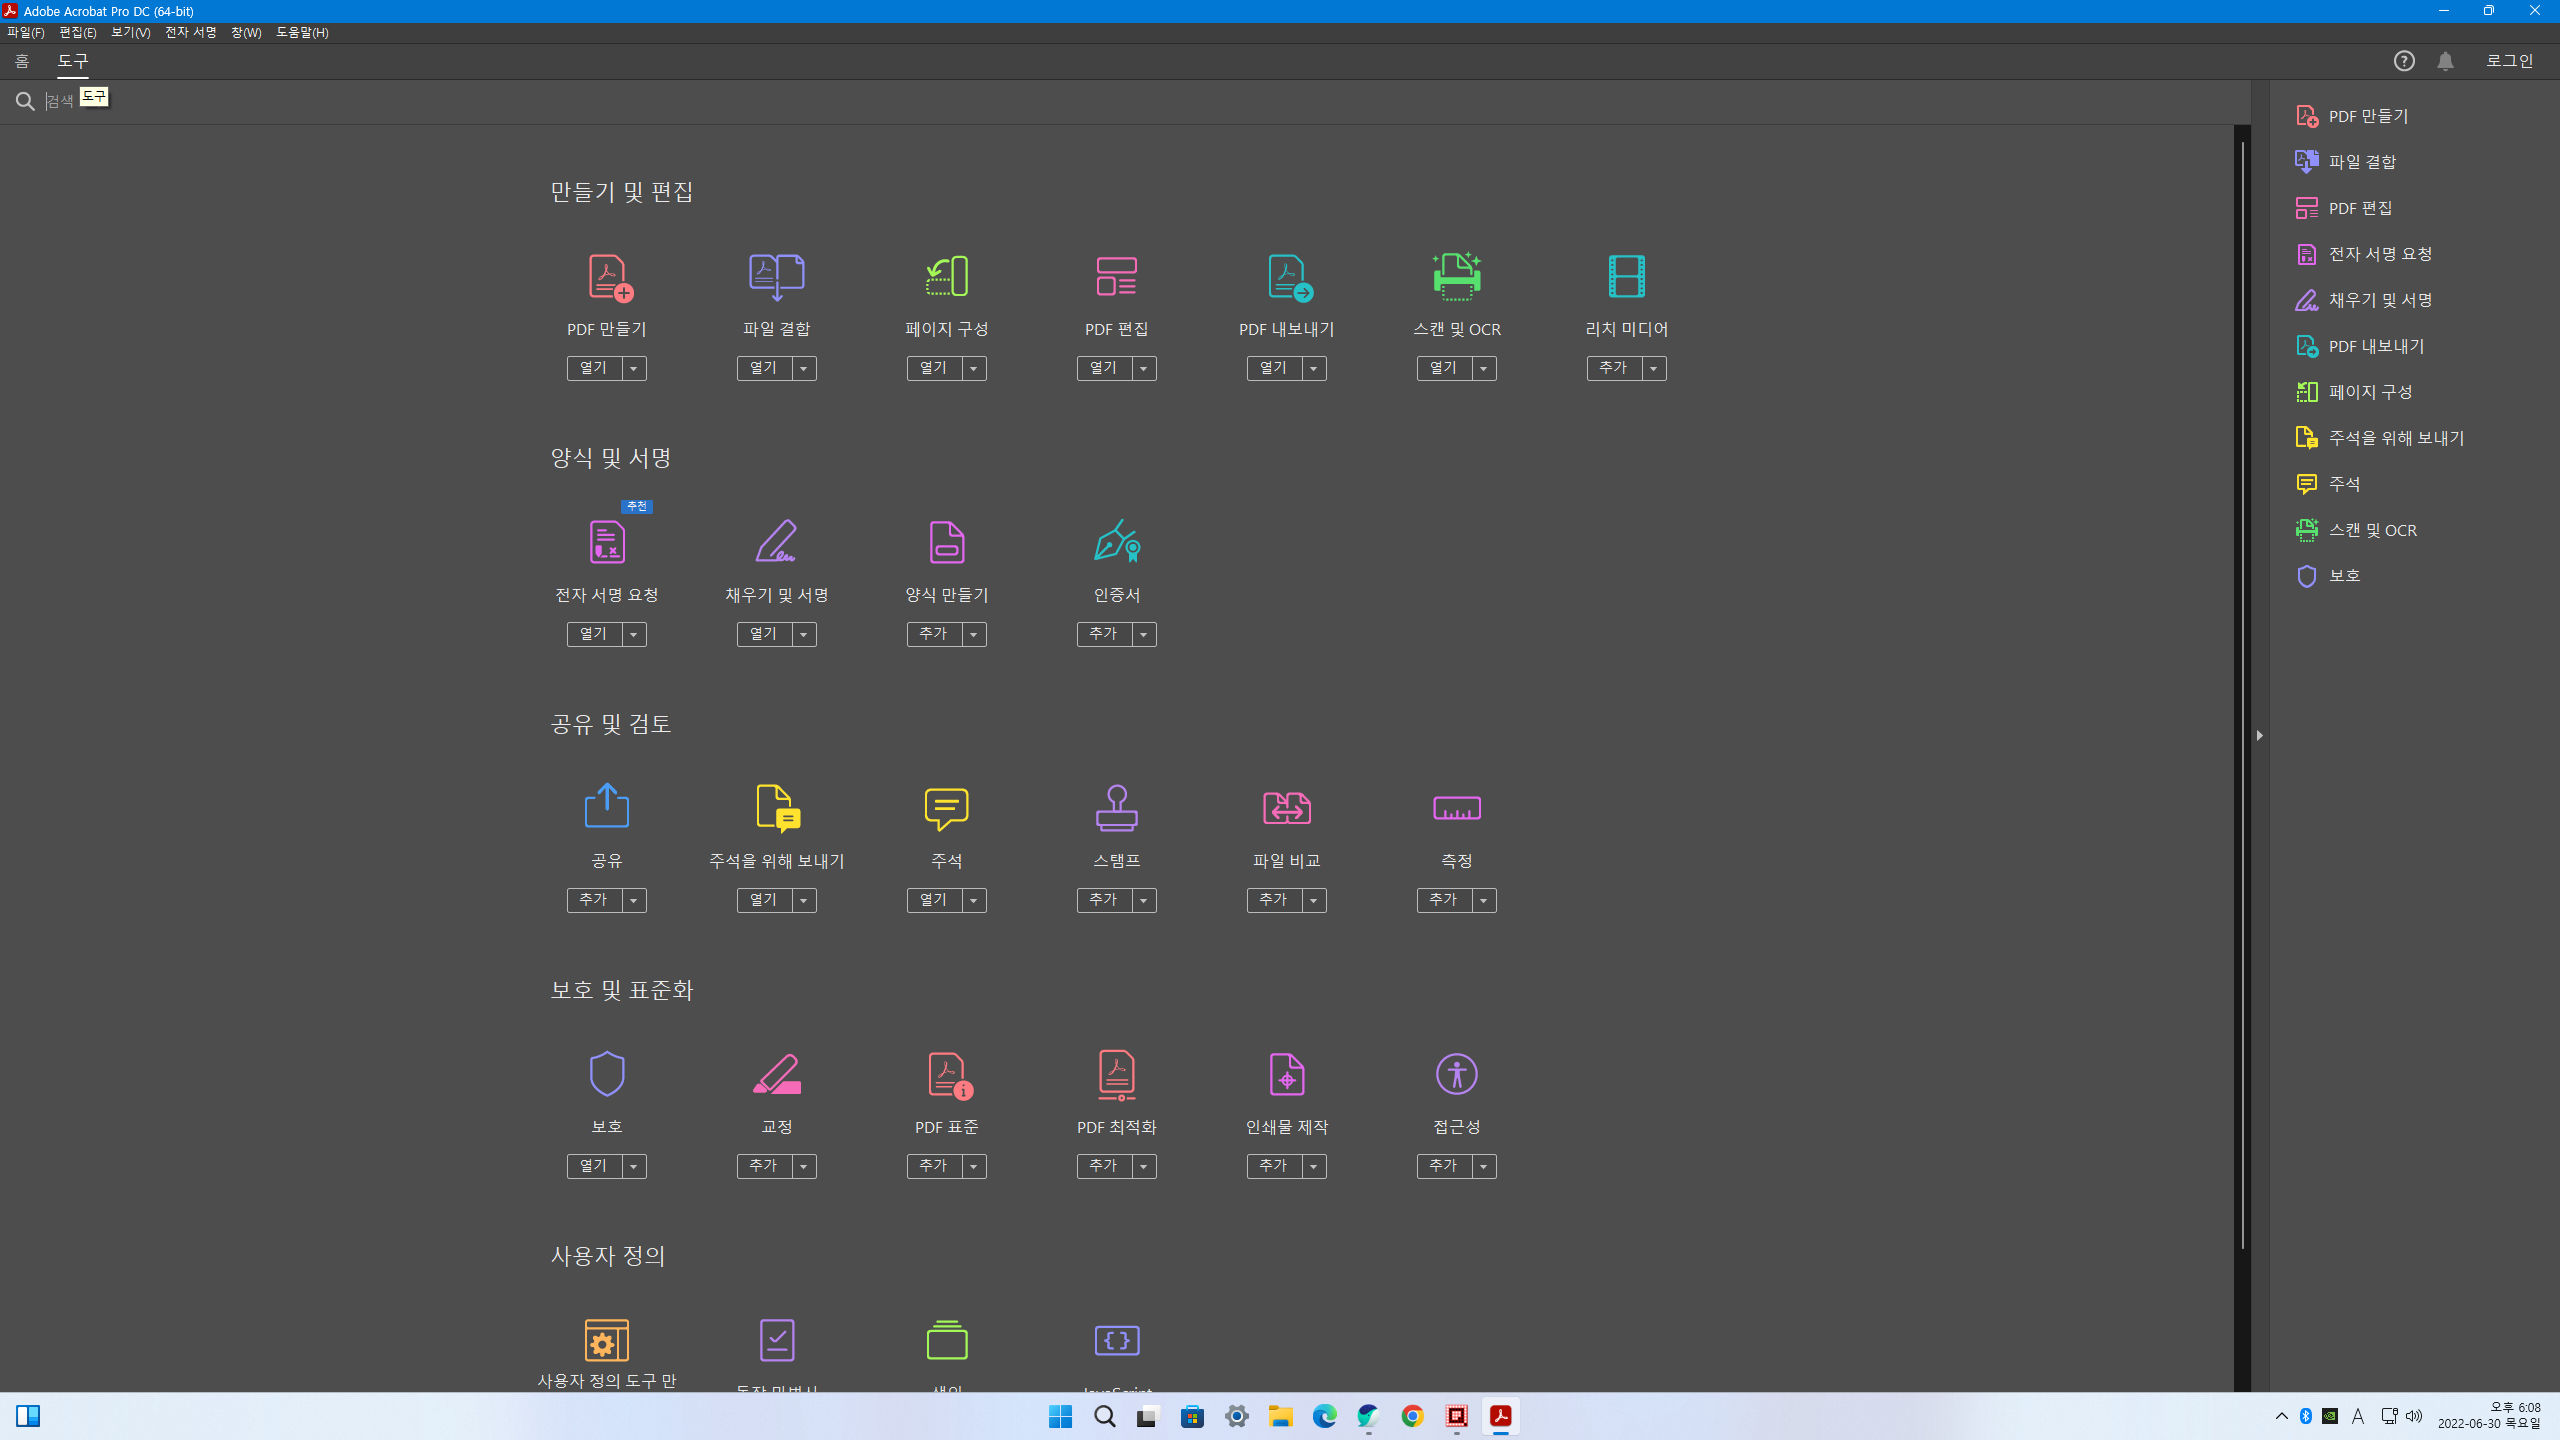Open the notifications bell icon

tap(2445, 61)
